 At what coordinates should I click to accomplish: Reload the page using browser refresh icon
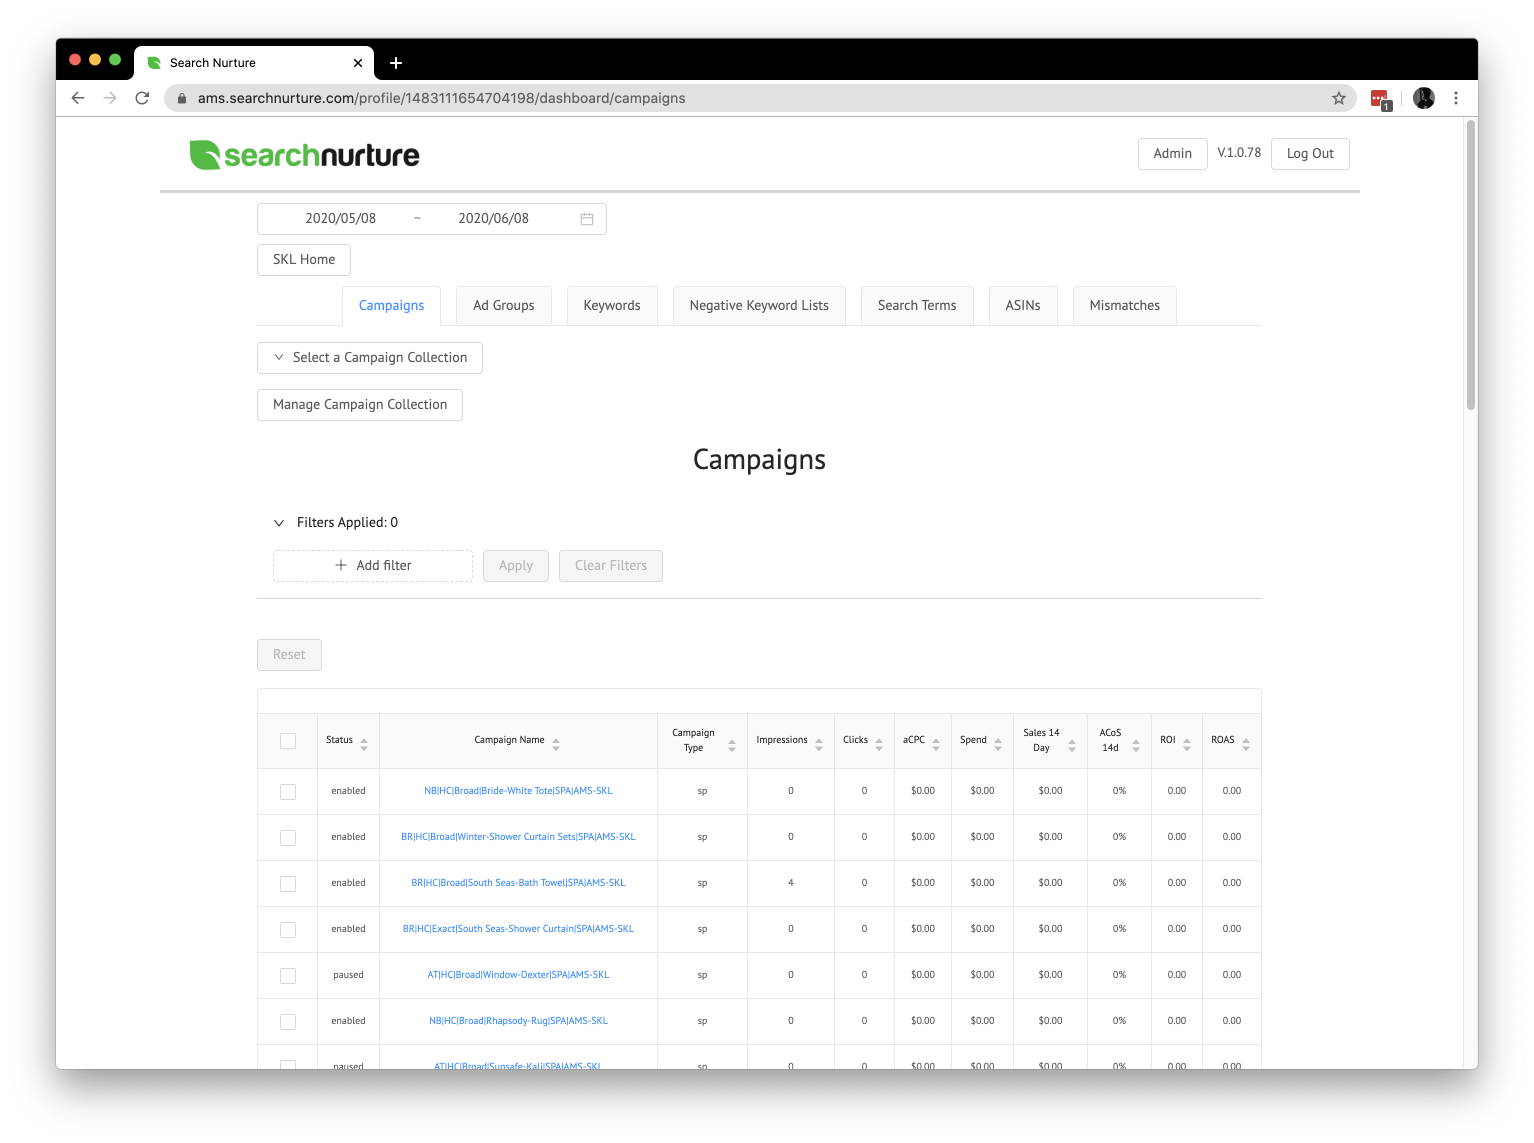pyautogui.click(x=142, y=98)
